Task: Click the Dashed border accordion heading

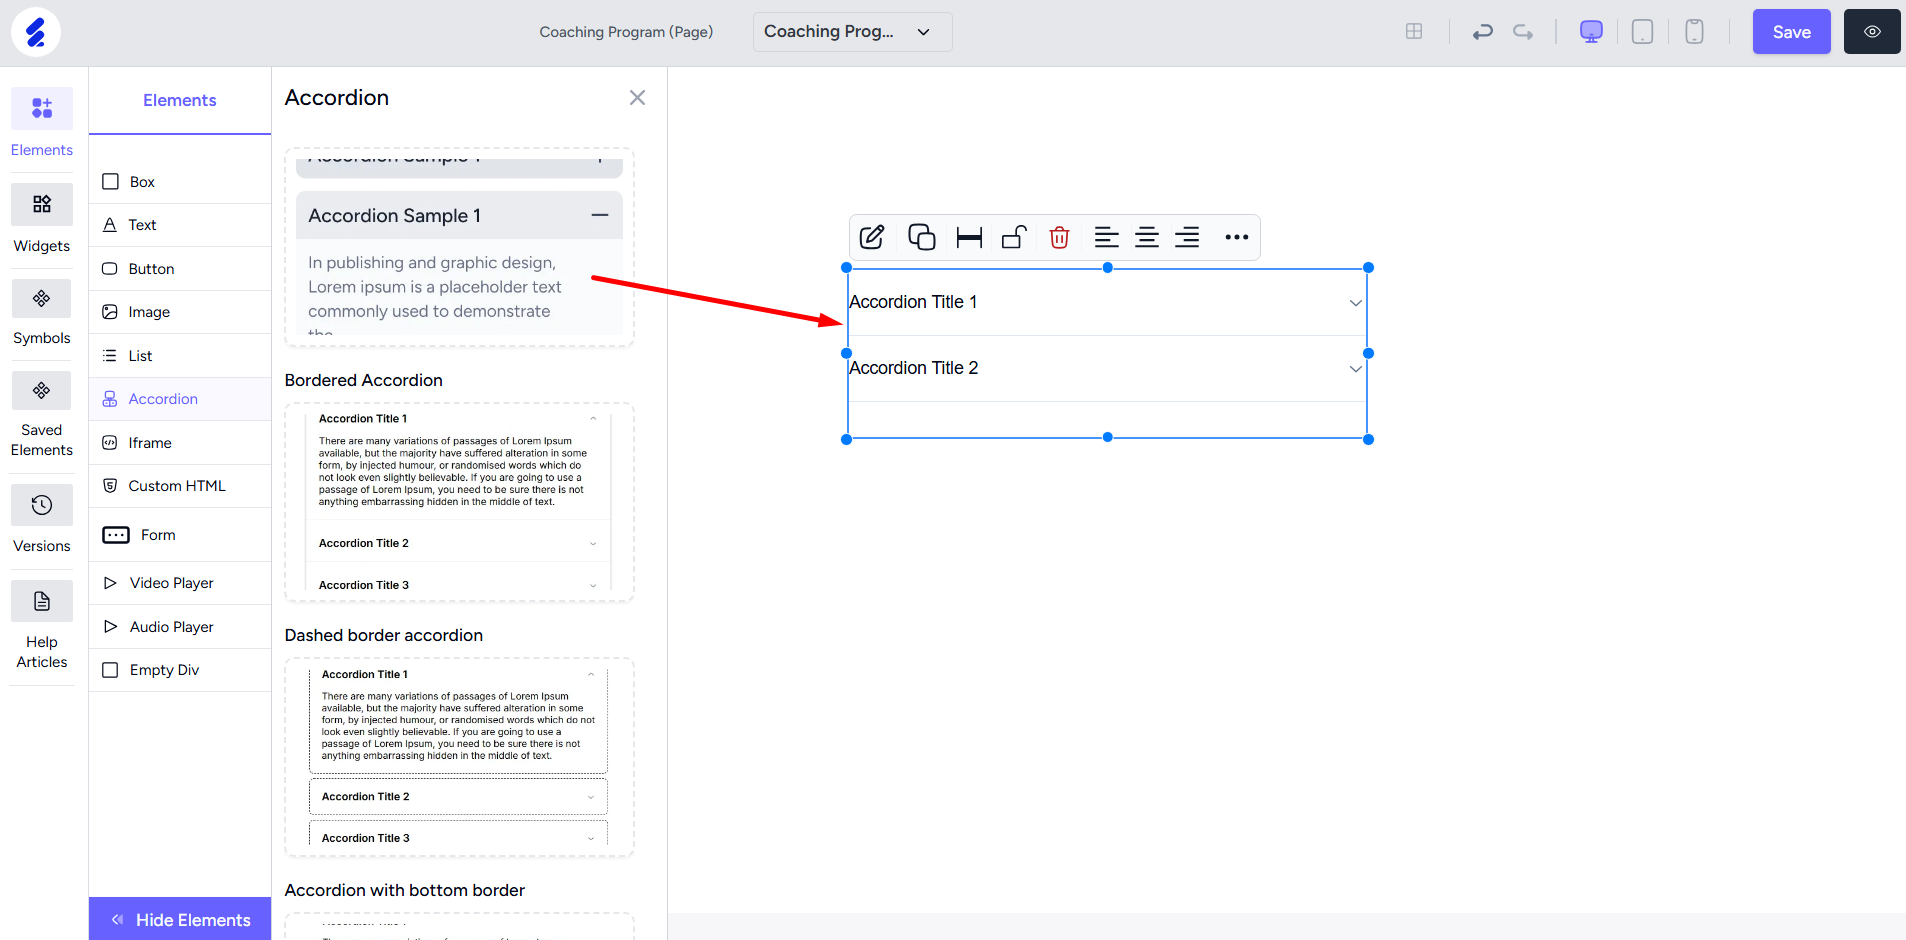Action: coord(384,635)
